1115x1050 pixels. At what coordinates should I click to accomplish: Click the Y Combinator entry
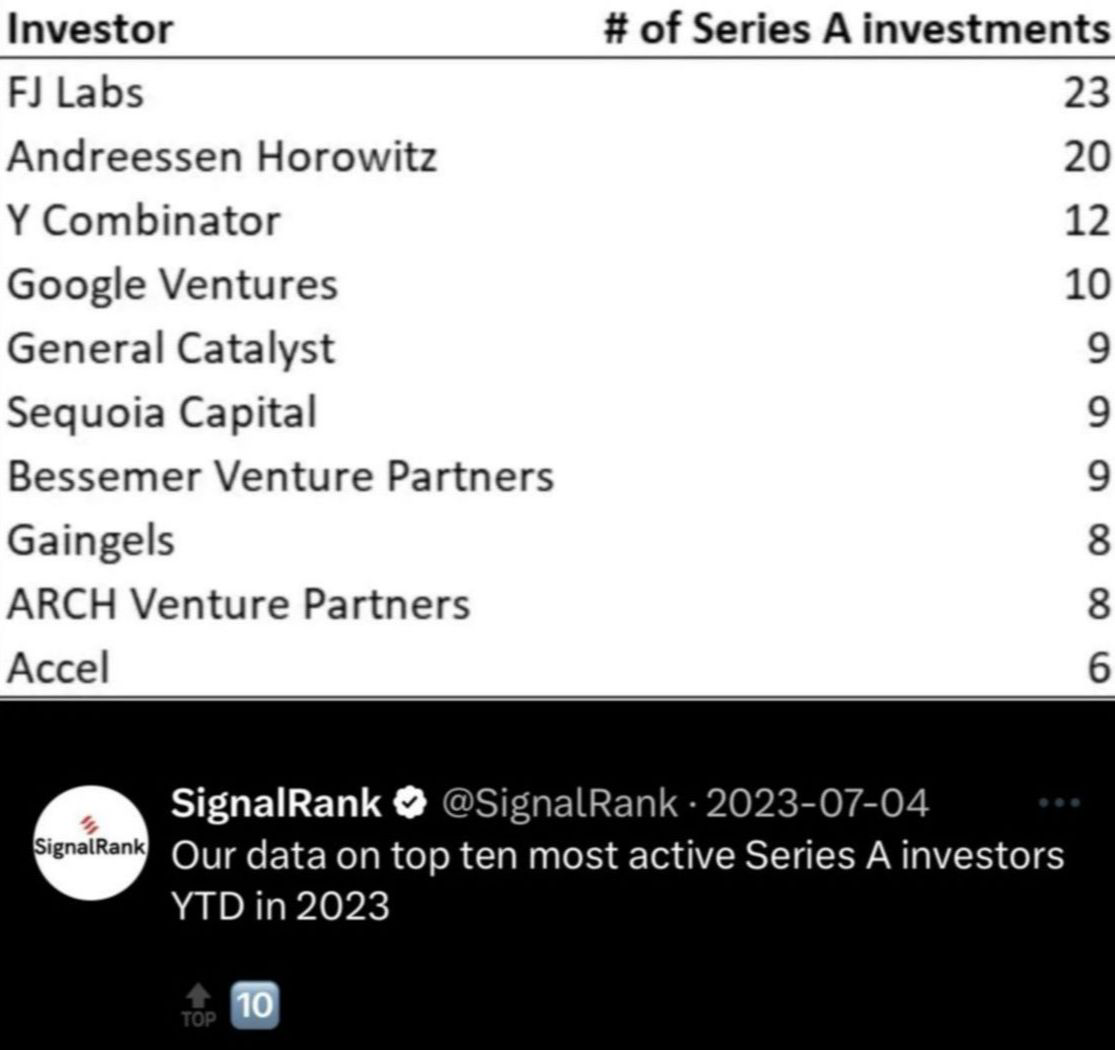[x=144, y=220]
